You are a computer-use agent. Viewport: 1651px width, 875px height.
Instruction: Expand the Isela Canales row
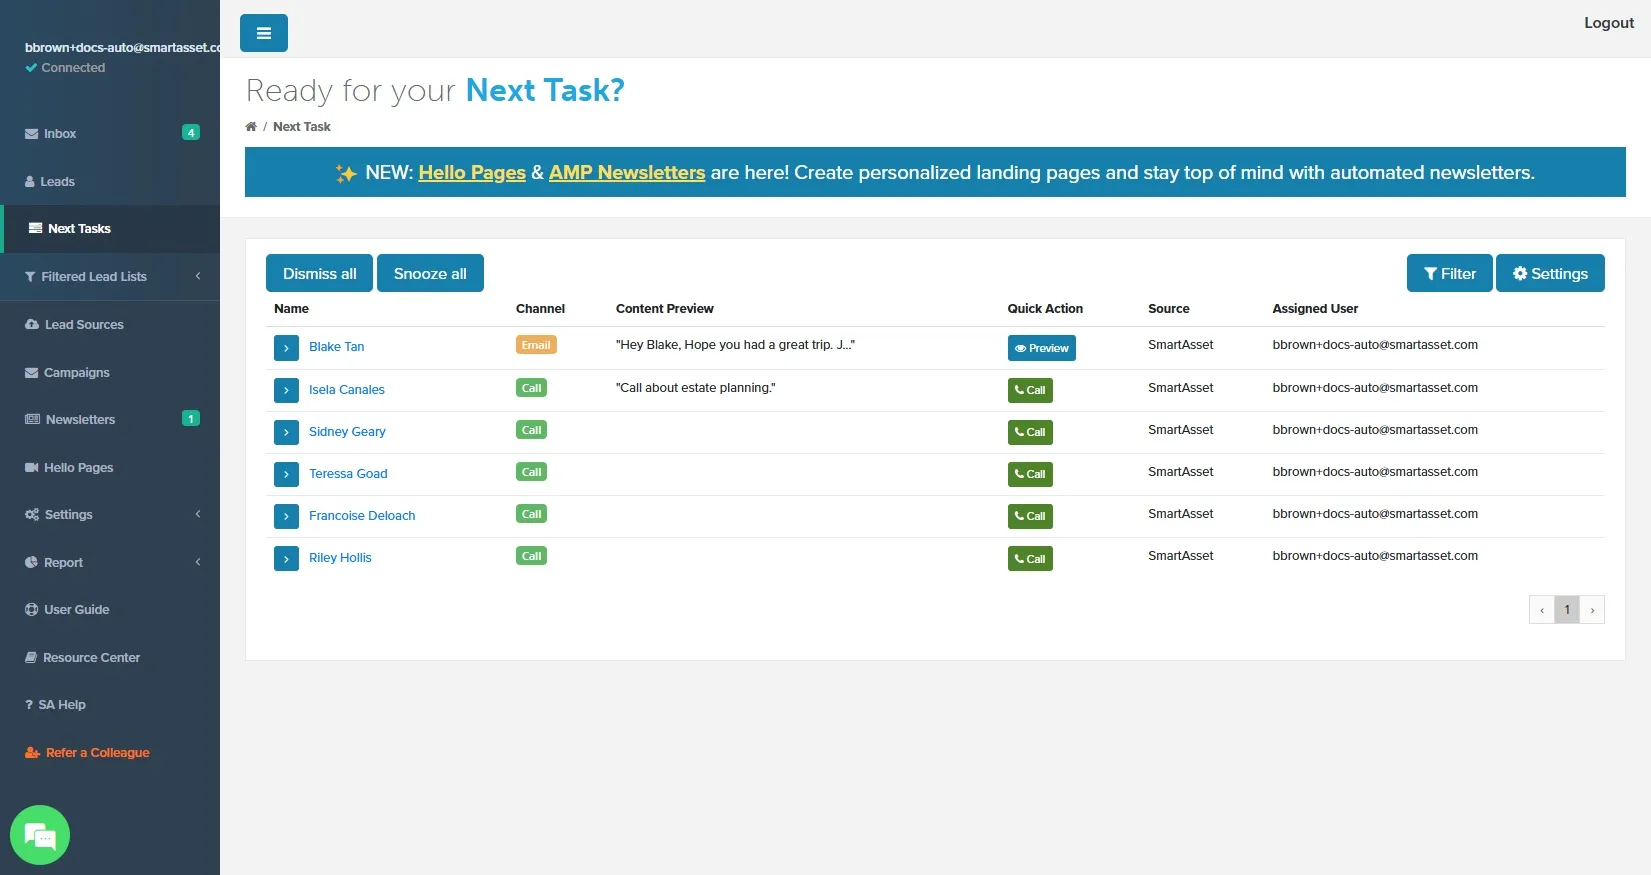coord(286,390)
